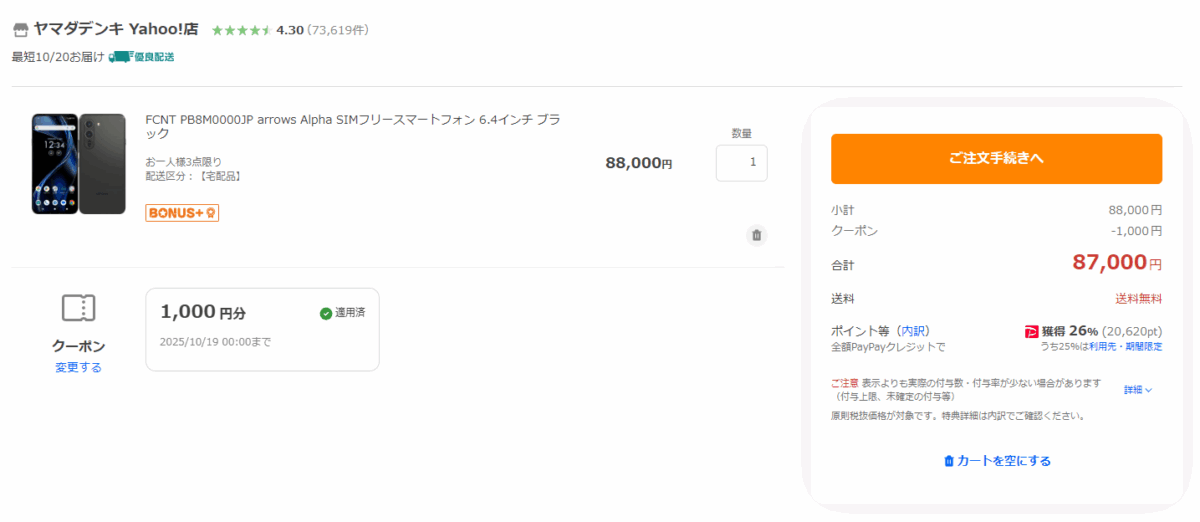Open the FCNT arrows Alpha product title
Viewport: 1200px width, 522px height.
352,126
